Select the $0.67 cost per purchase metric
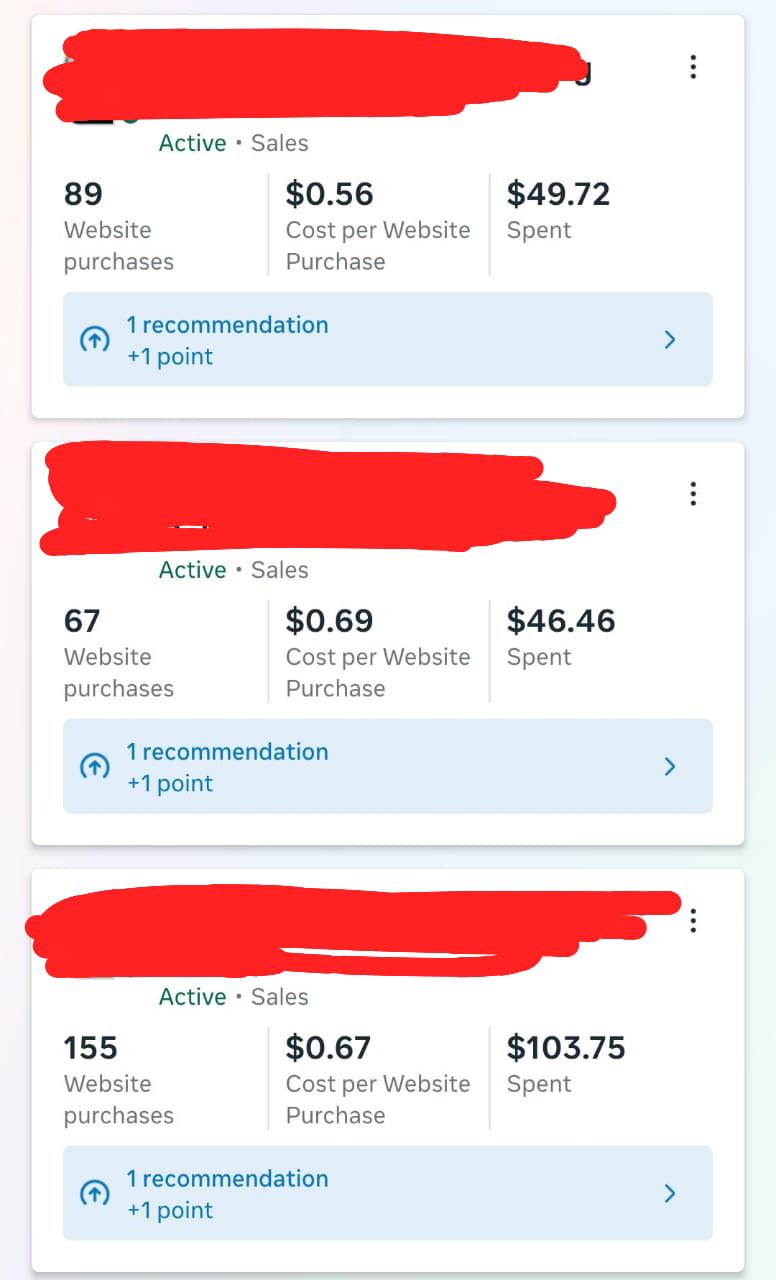Image resolution: width=776 pixels, height=1280 pixels. pyautogui.click(x=328, y=1048)
